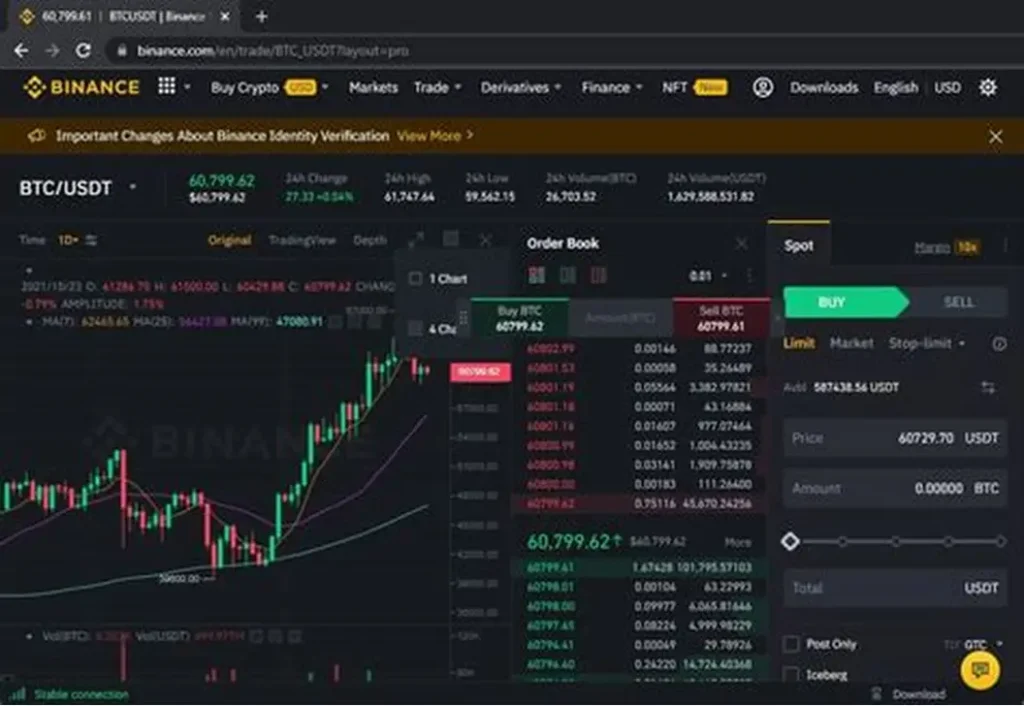1024x706 pixels.
Task: Click the amount percentage slider handle
Action: tap(790, 541)
